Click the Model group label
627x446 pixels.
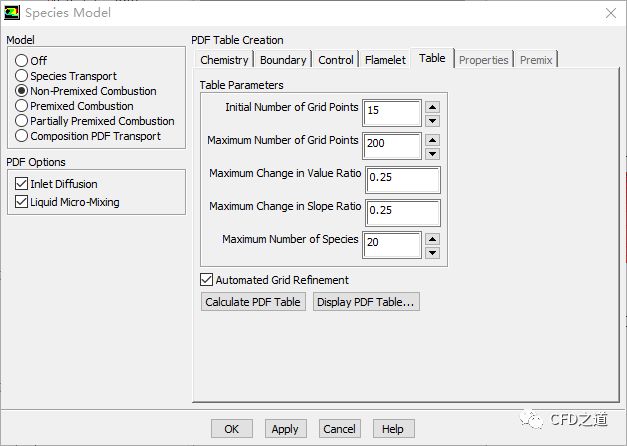pos(20,40)
